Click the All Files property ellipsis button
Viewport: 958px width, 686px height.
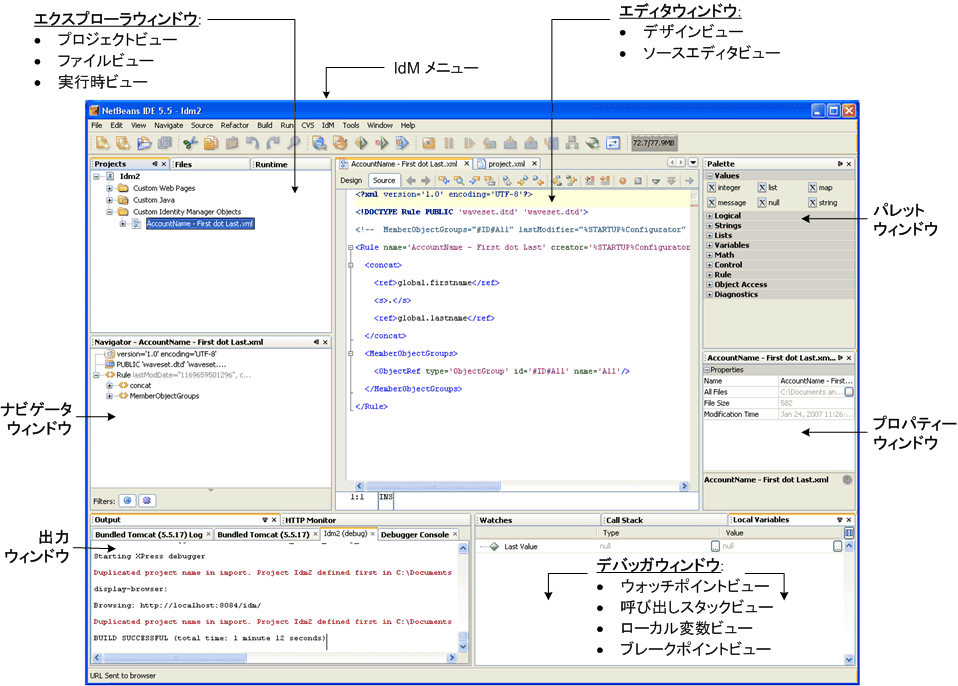849,392
